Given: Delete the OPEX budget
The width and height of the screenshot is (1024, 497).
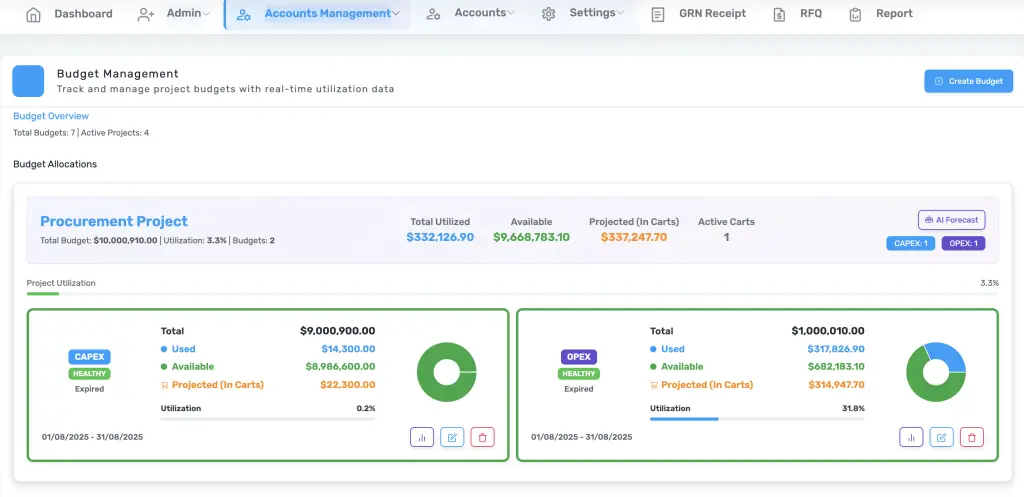Looking at the screenshot, I should click(x=971, y=437).
